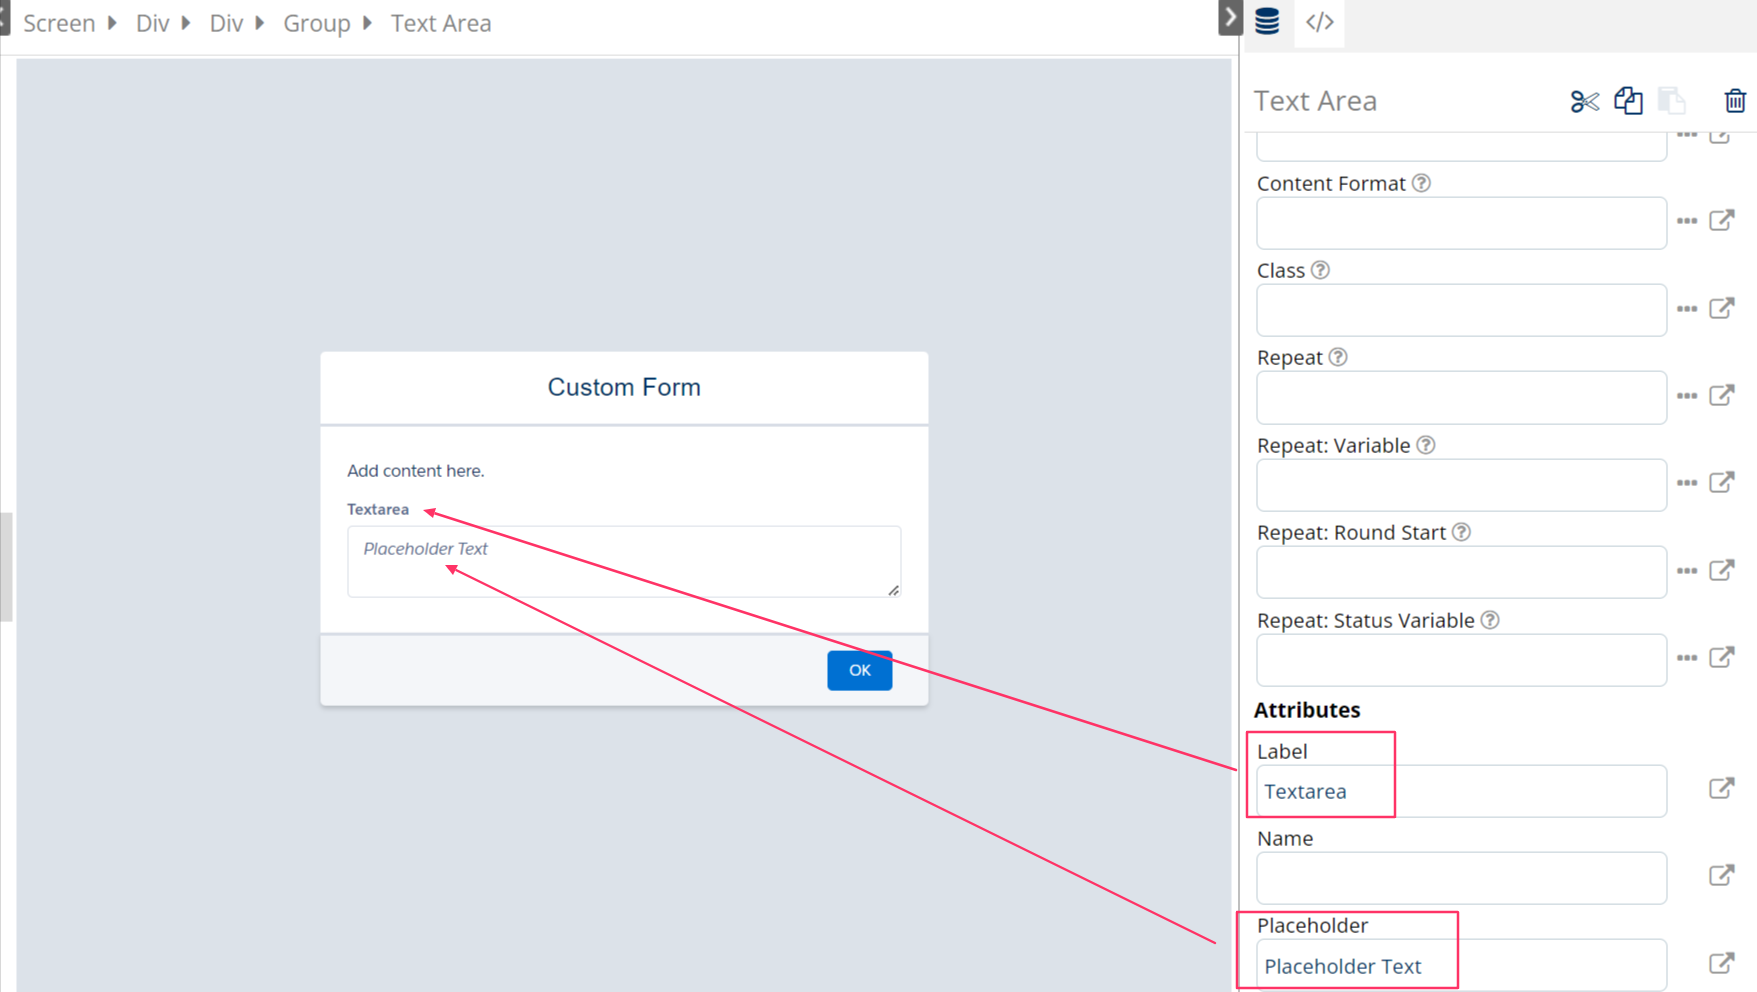Open expanded editor for Label attribute

click(1721, 789)
